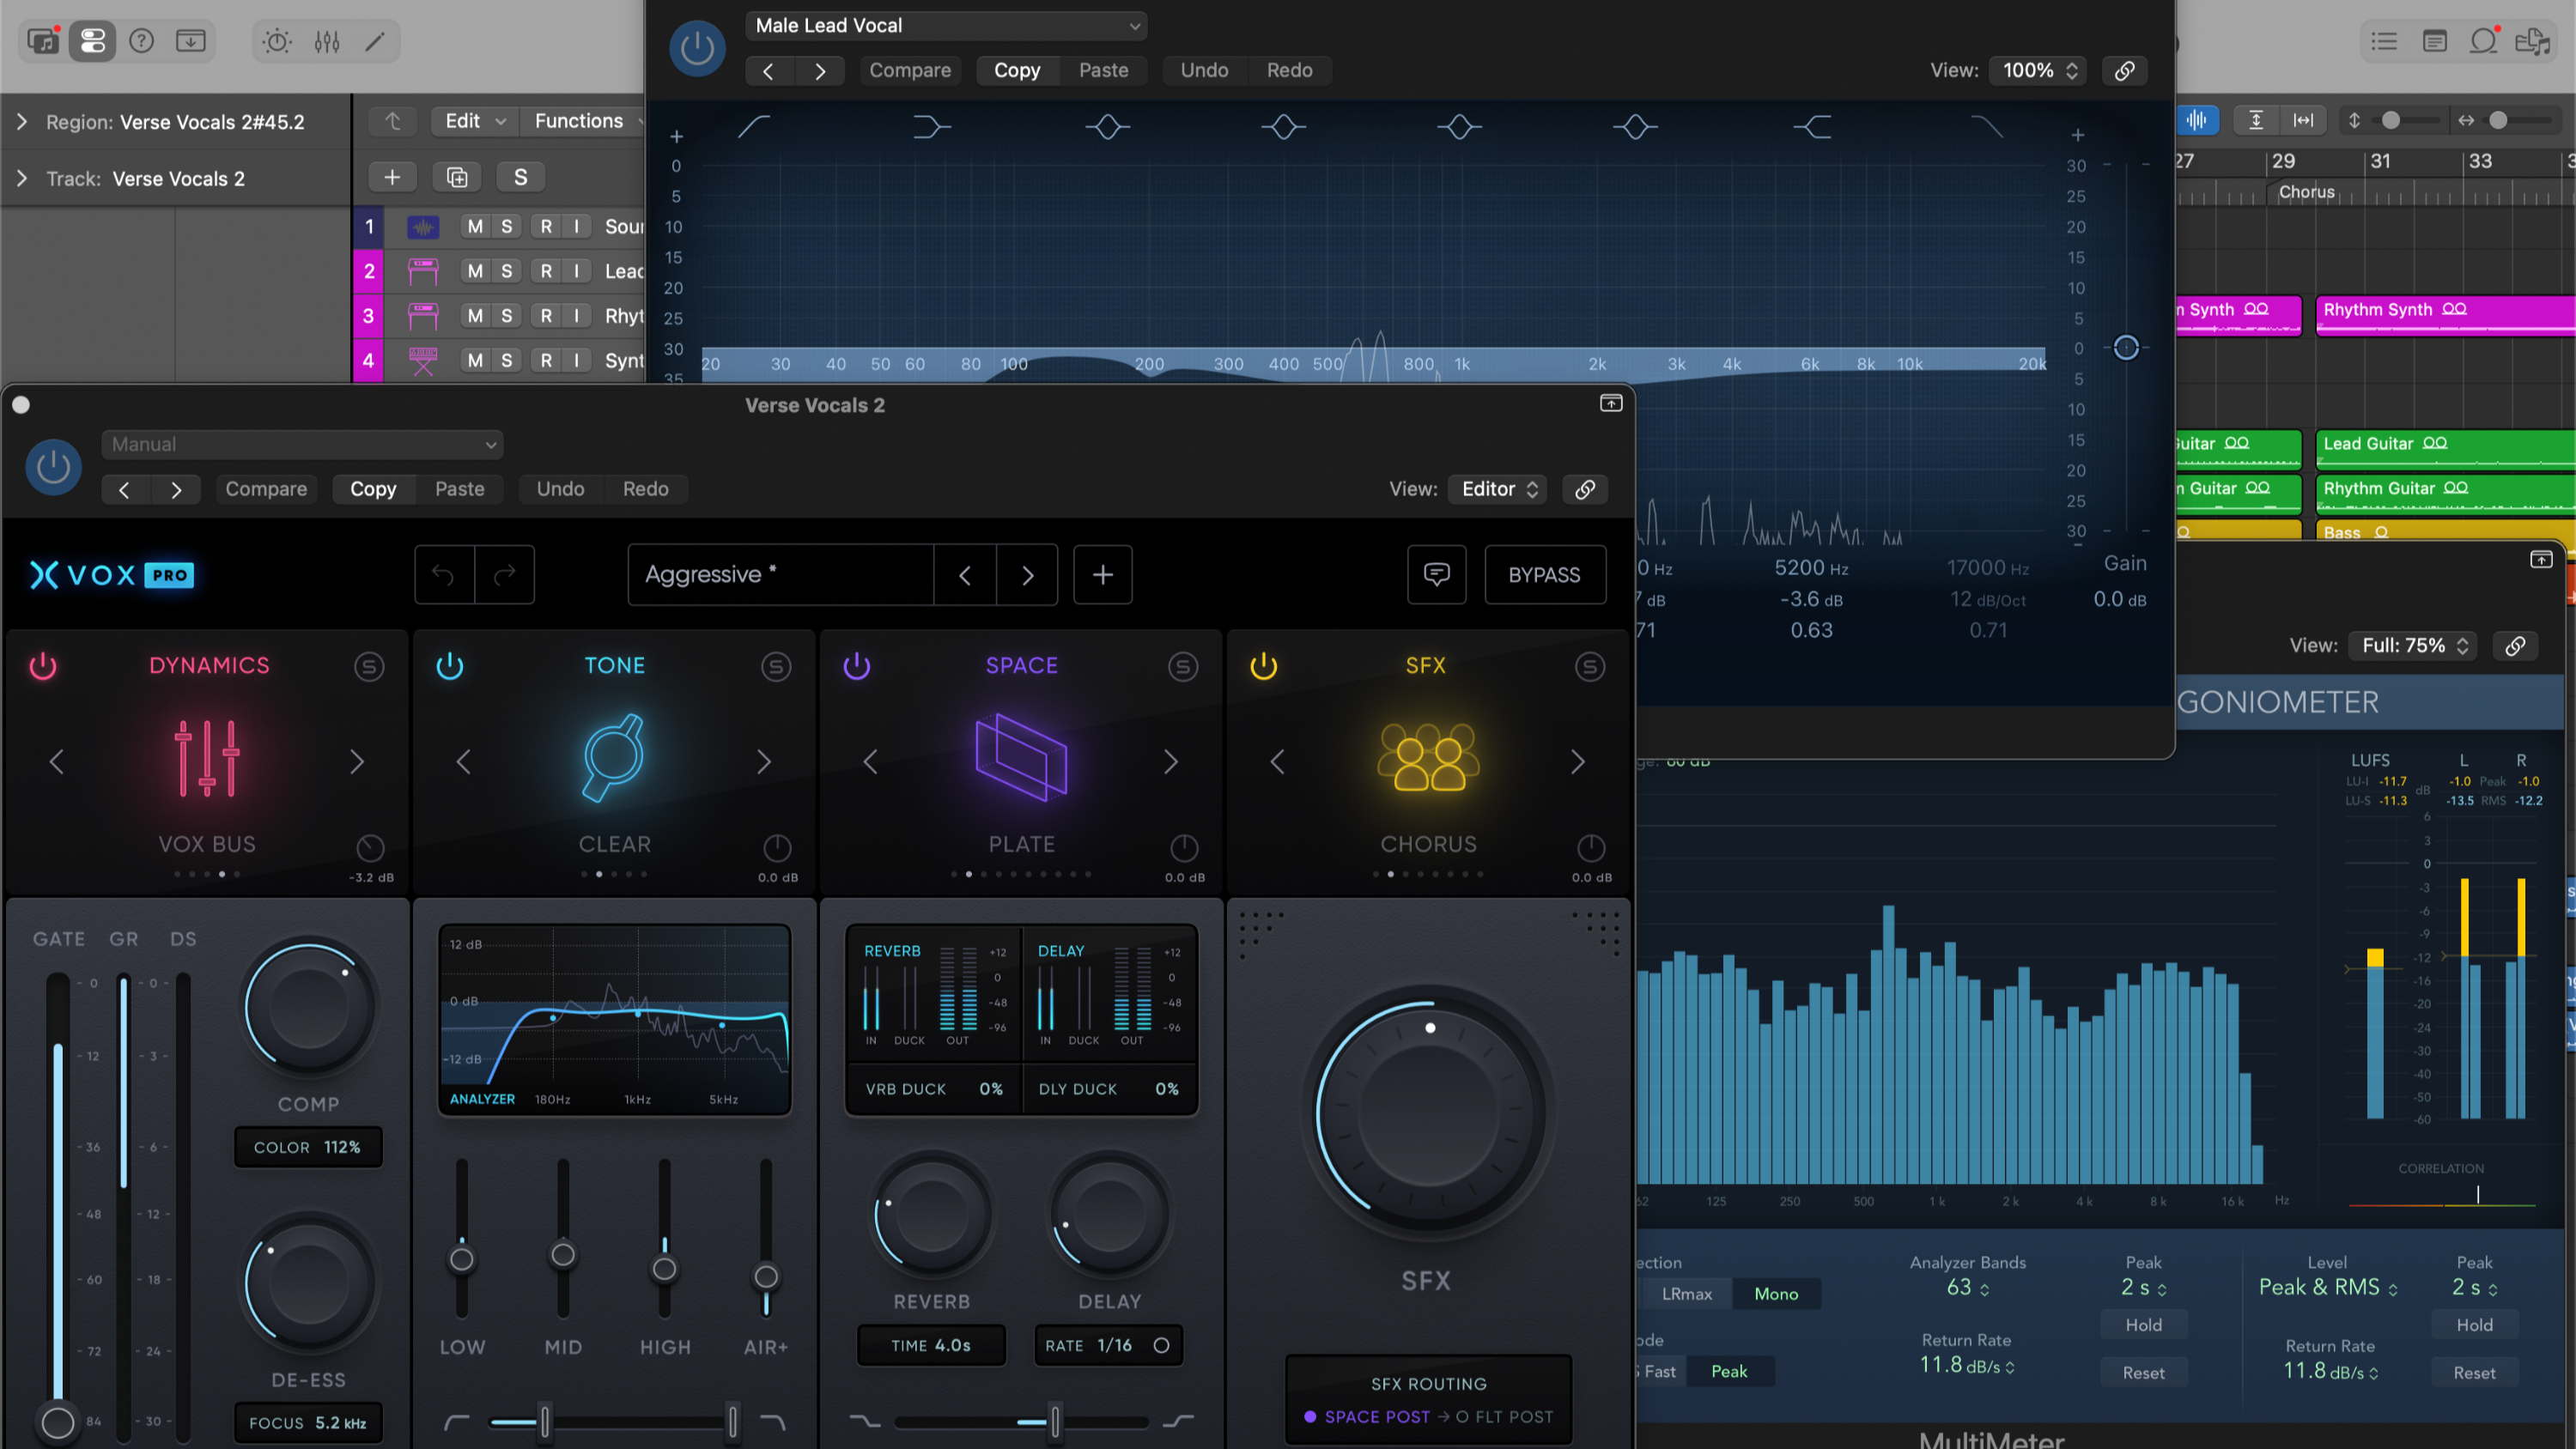Toggle the TONE module power
The height and width of the screenshot is (1449, 2576).
pyautogui.click(x=450, y=666)
